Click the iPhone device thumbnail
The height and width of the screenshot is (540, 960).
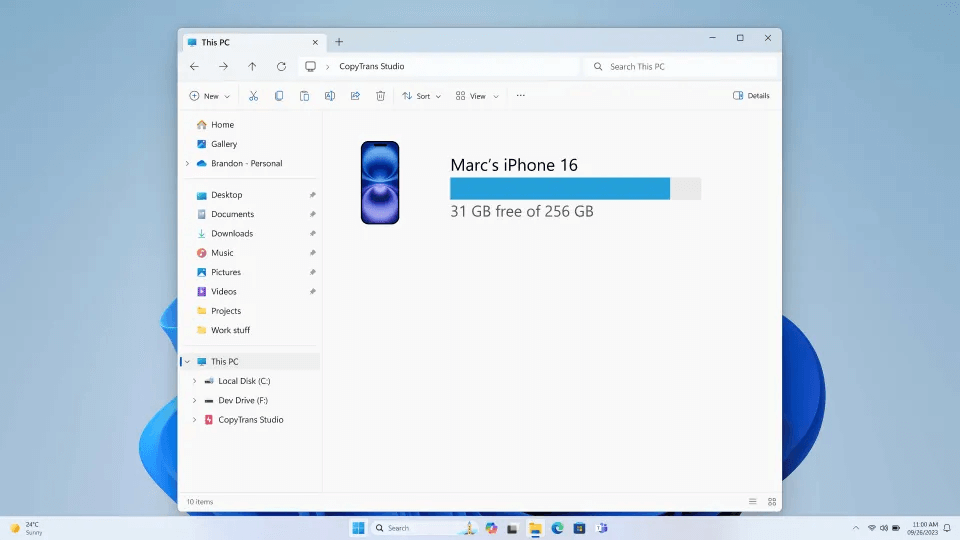pos(380,182)
